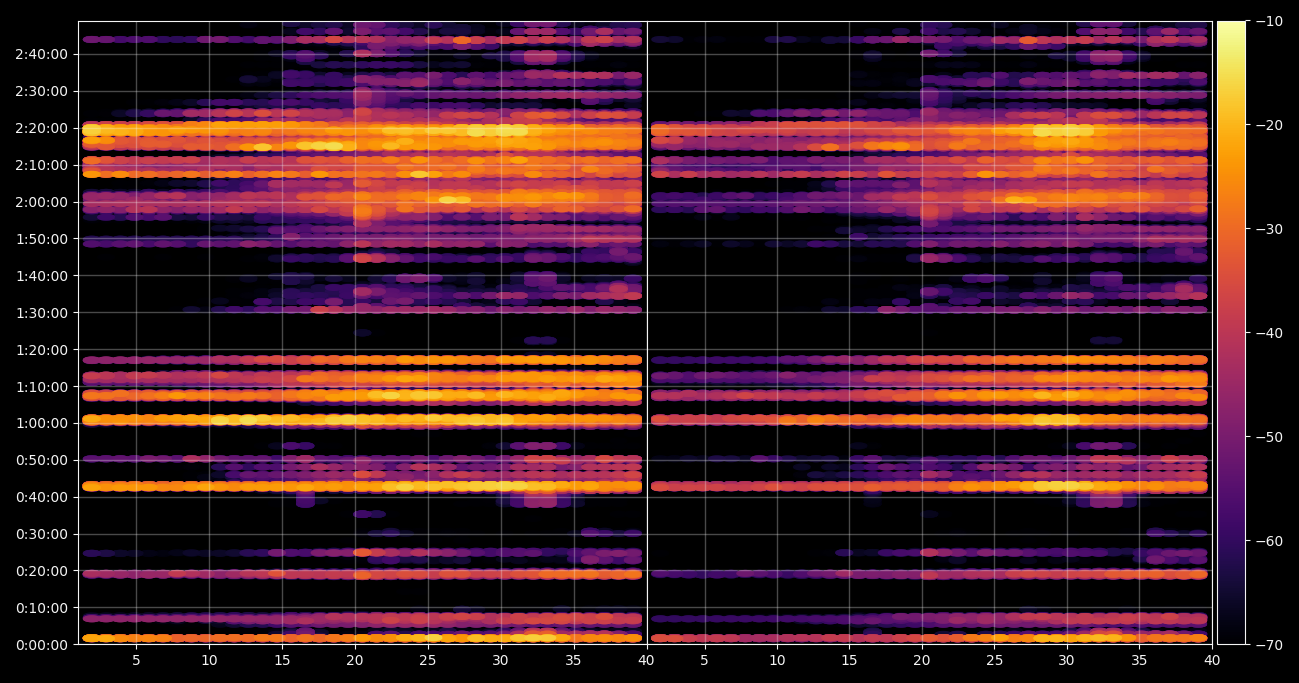Click the −20 colorbar tick label

(x=1269, y=125)
